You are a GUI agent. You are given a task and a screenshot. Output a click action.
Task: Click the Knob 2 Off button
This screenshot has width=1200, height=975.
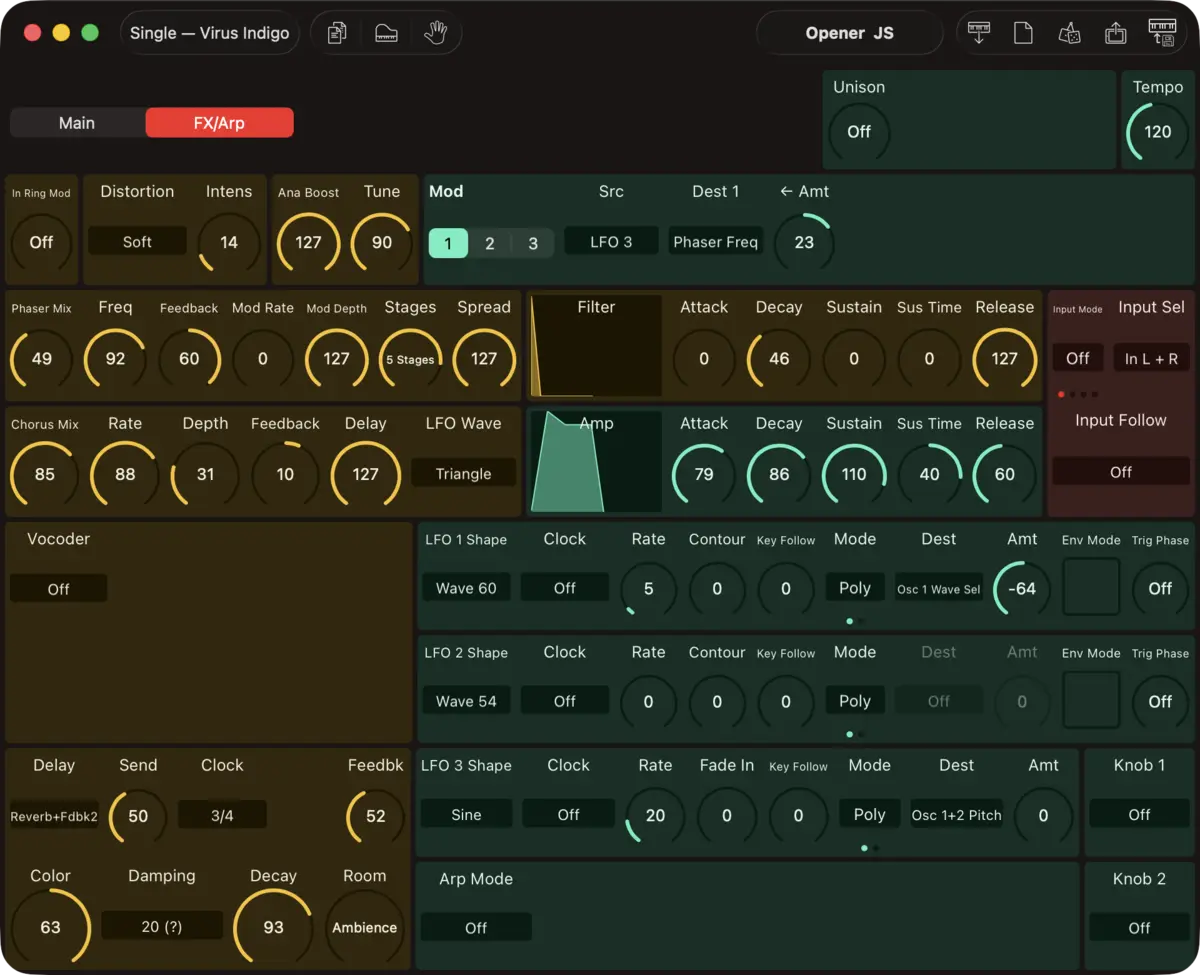click(1140, 927)
